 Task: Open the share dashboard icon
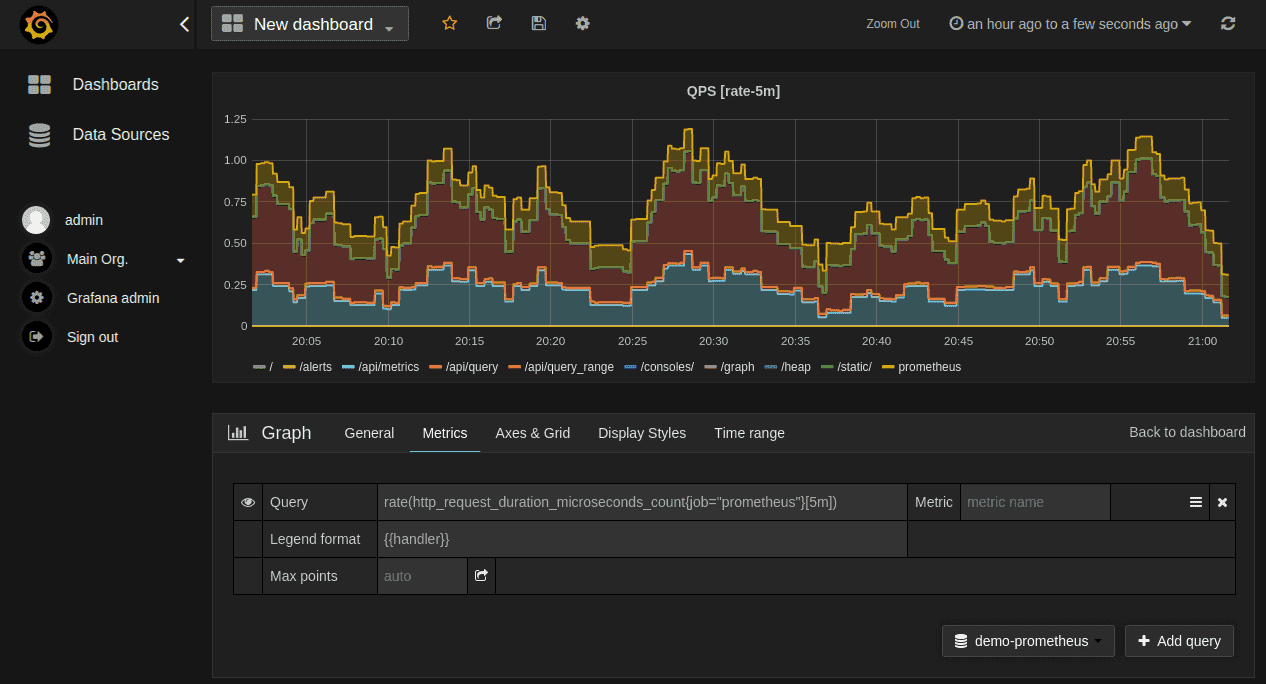[493, 23]
